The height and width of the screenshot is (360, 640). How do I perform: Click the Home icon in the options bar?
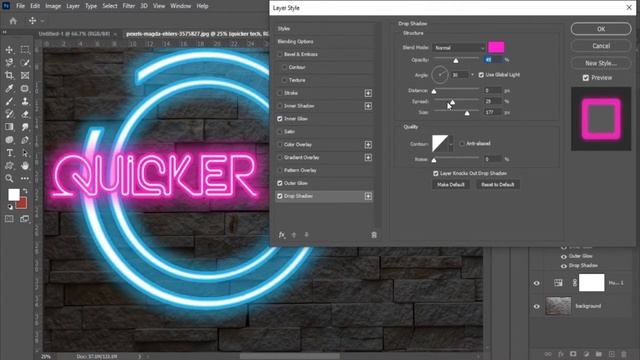click(x=13, y=21)
